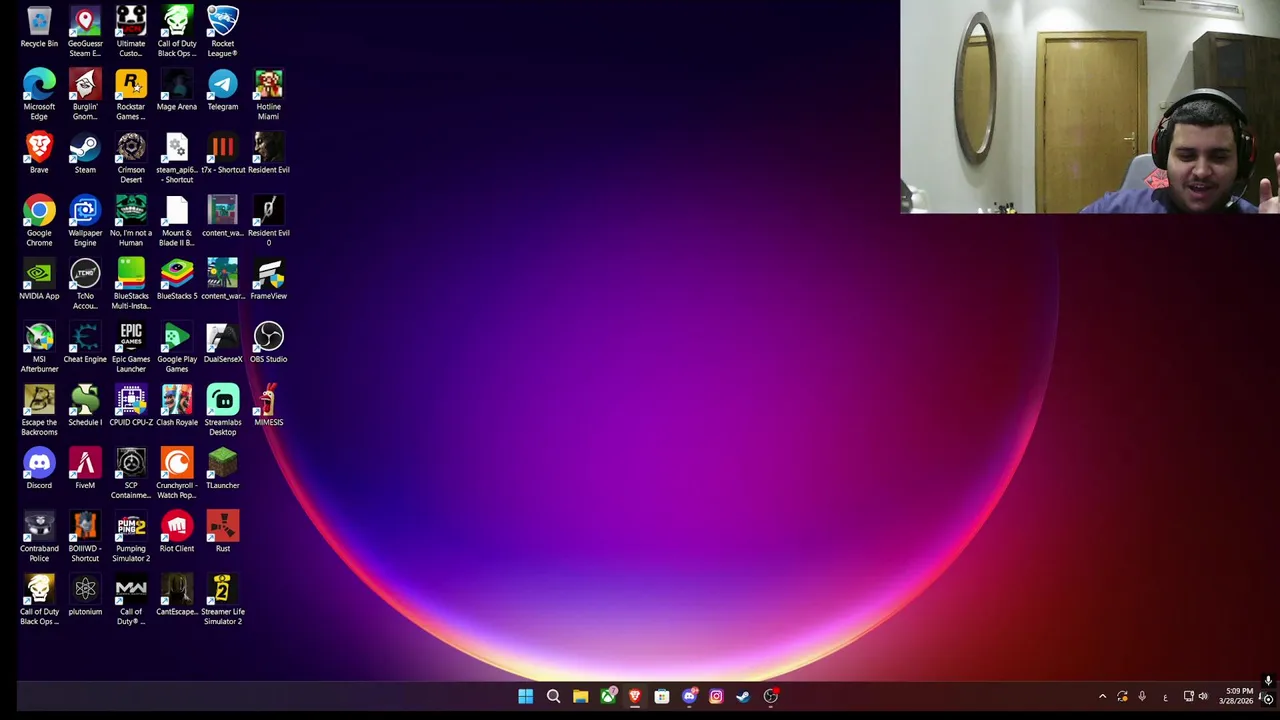Select the Hotline Miami icon
Image resolution: width=1280 pixels, height=720 pixels.
268,94
